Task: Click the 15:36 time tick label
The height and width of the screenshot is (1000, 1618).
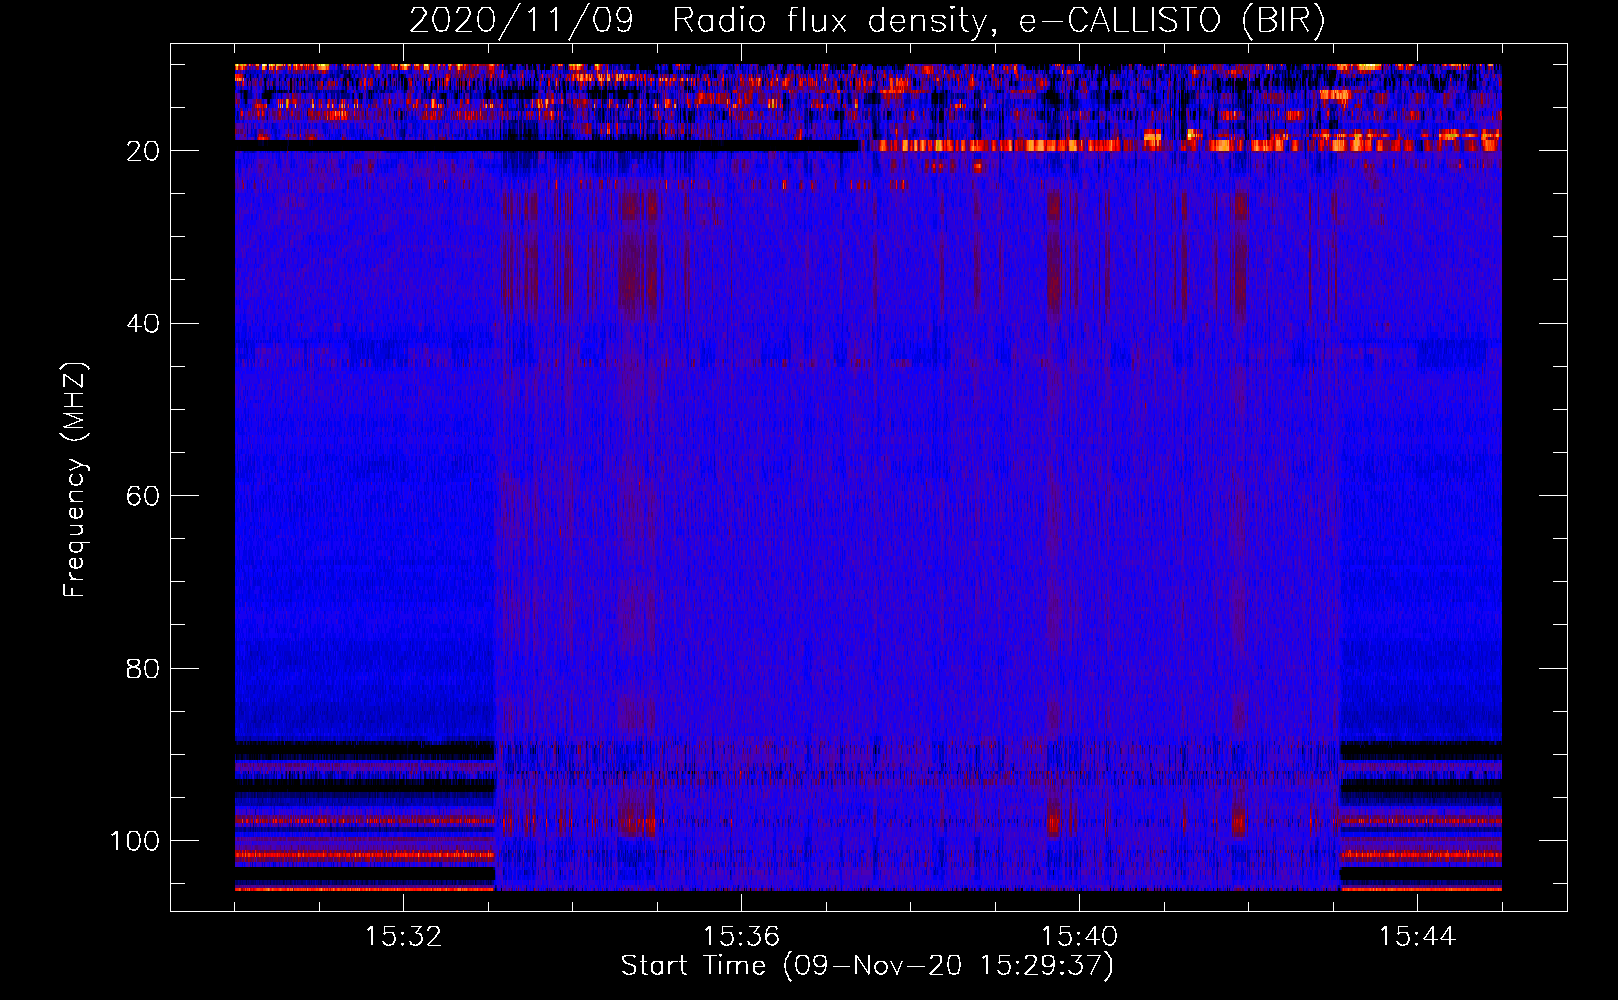Action: 741,937
